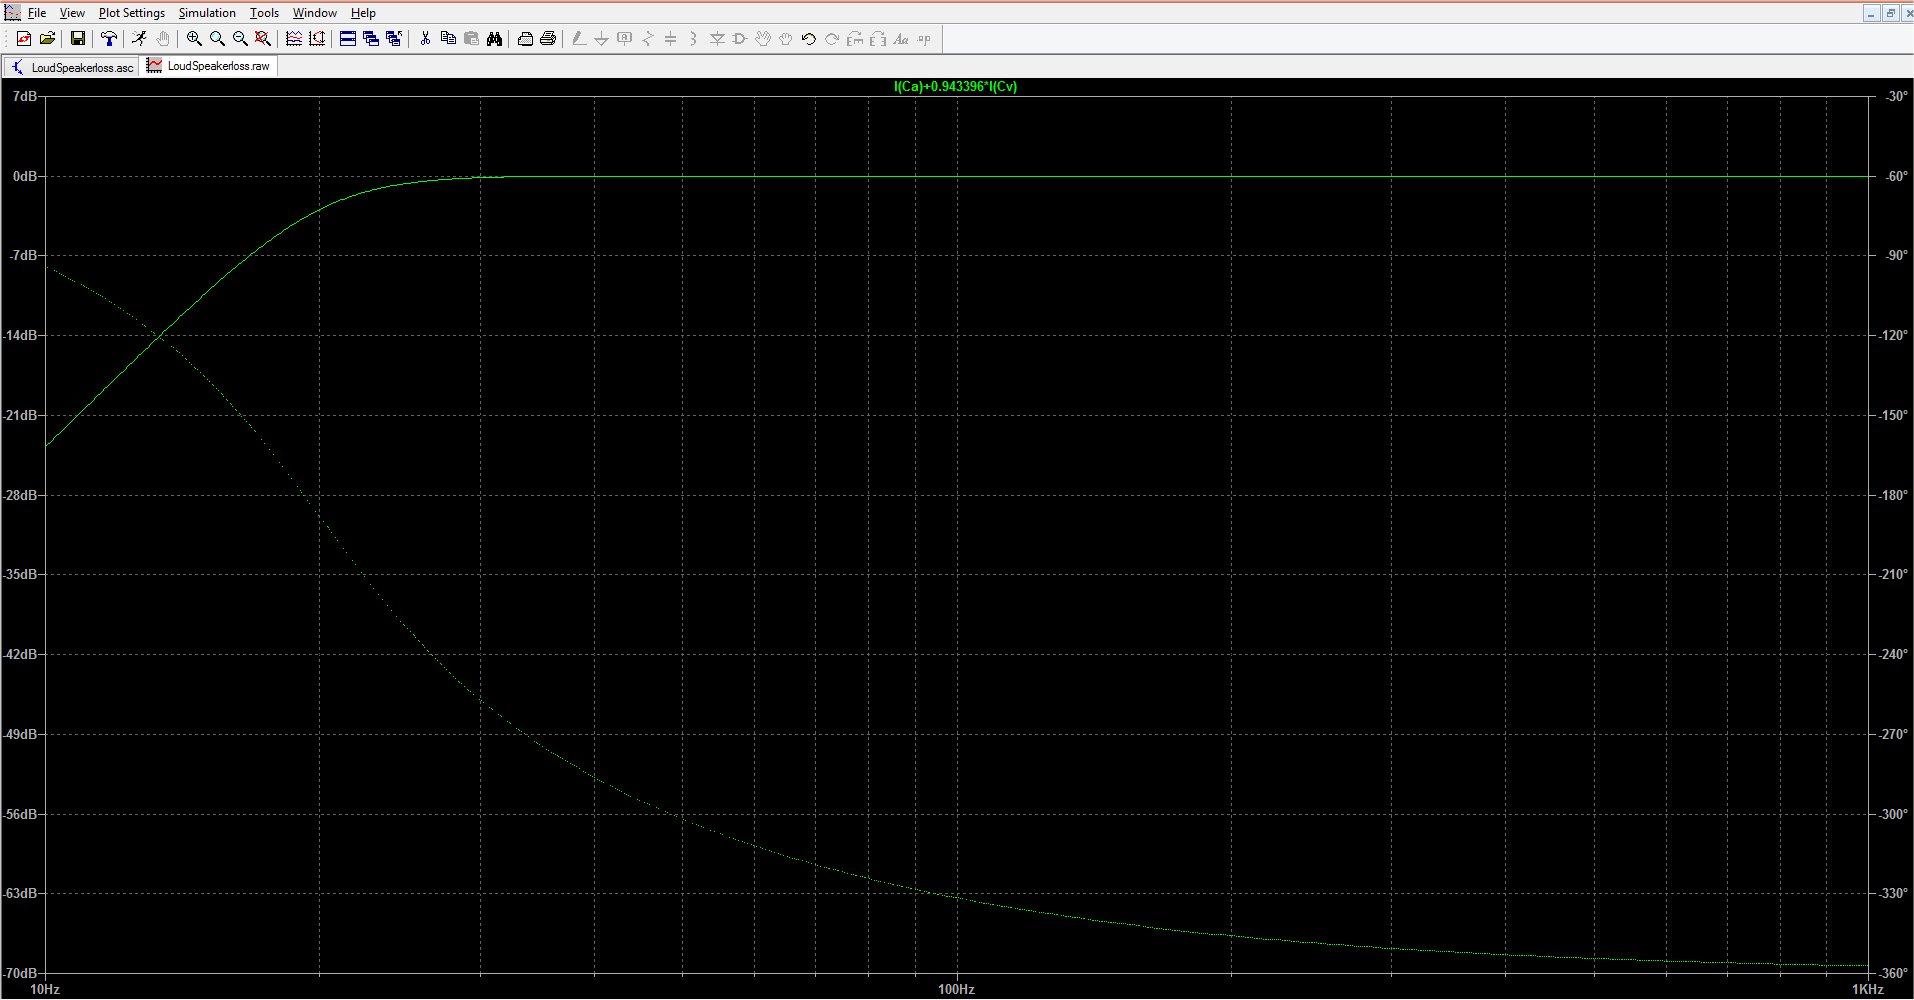Click the Place Ground icon
This screenshot has width=1914, height=1000.
601,39
